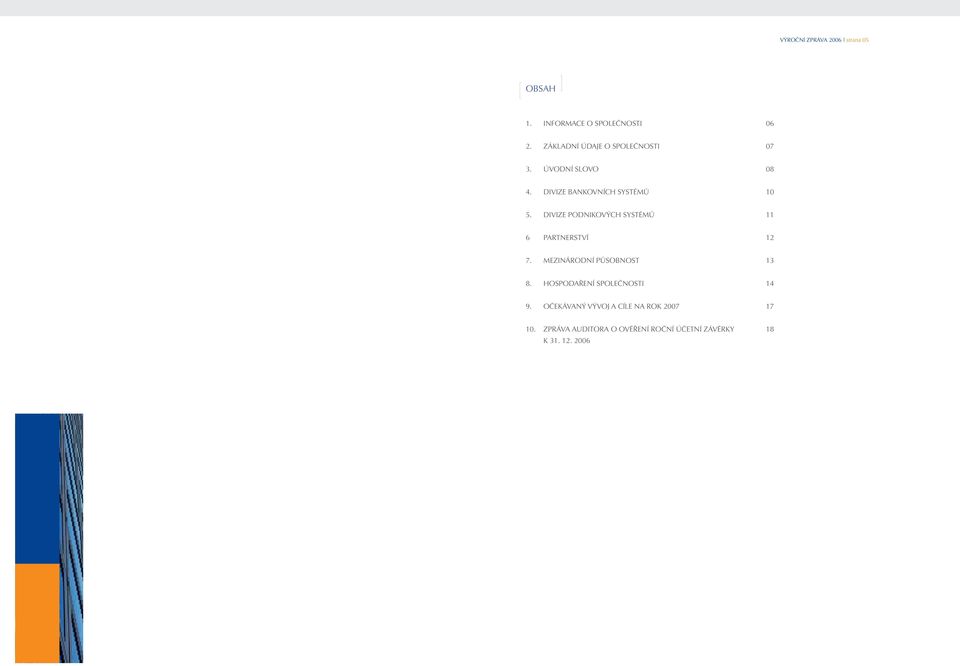Click page number 08 in contents
Viewport: 960px width, 666px height.
pos(770,169)
